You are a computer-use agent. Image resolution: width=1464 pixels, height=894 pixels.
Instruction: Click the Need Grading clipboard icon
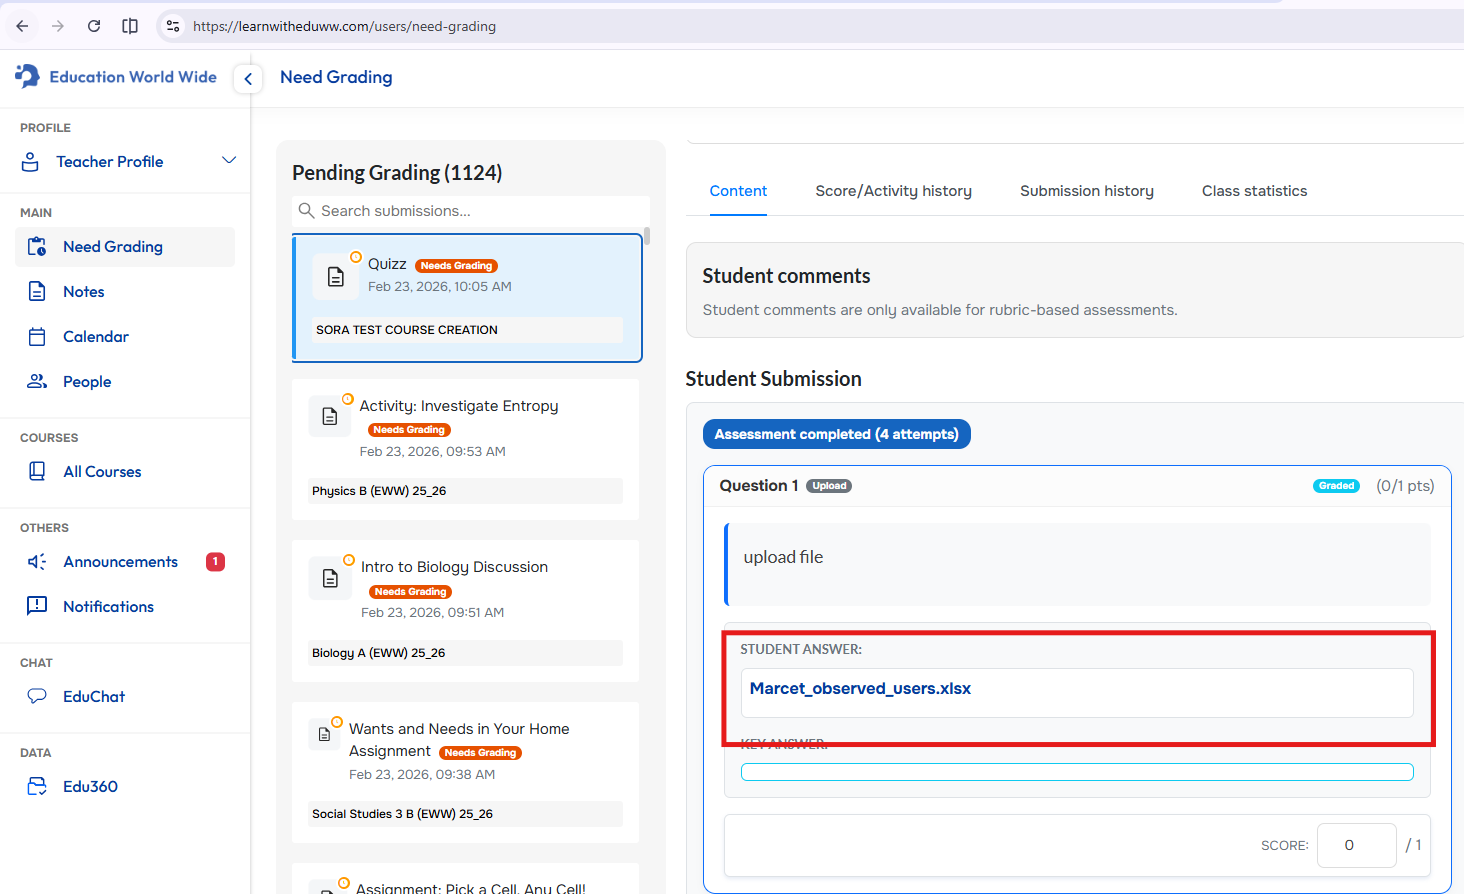coord(37,246)
